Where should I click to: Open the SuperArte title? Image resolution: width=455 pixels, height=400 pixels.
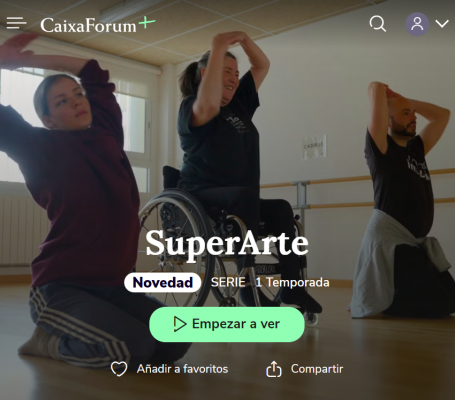tap(227, 244)
